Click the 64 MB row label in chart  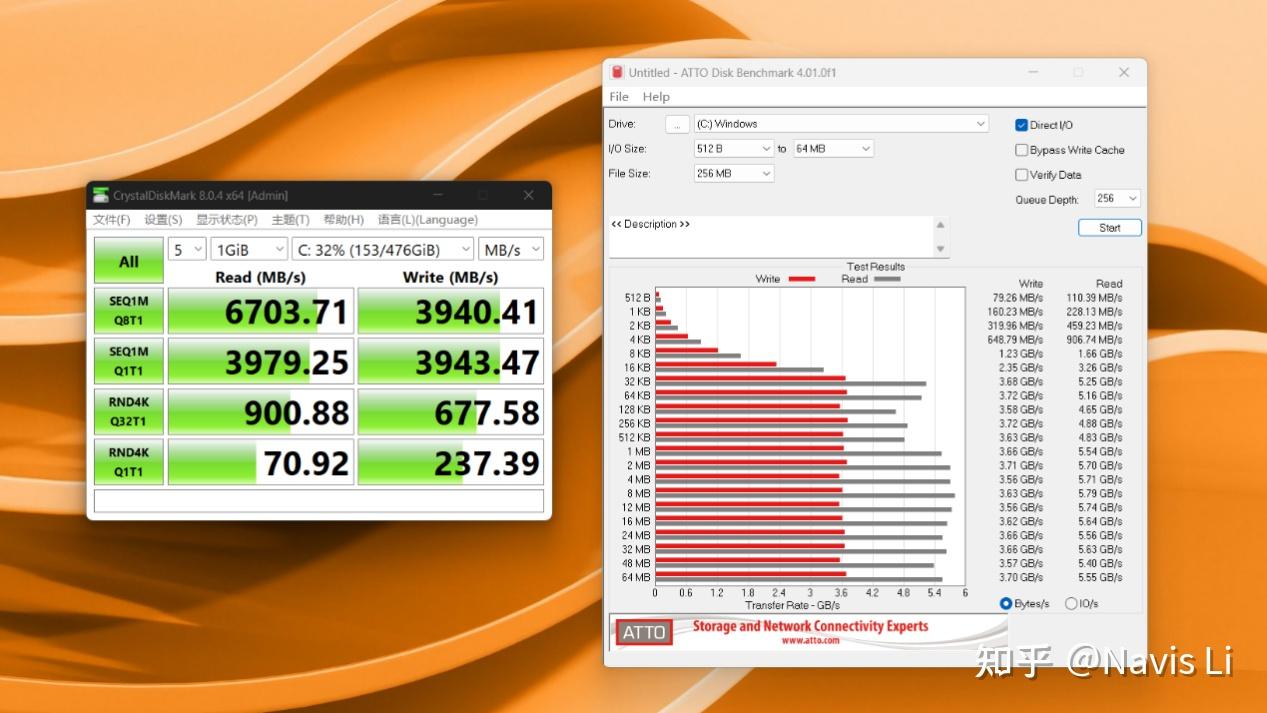(x=636, y=577)
